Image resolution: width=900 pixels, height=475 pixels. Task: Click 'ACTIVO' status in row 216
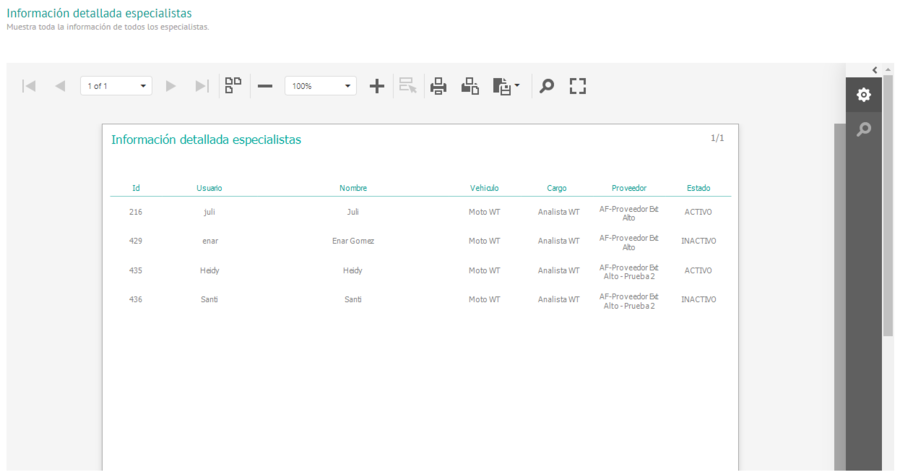698,212
